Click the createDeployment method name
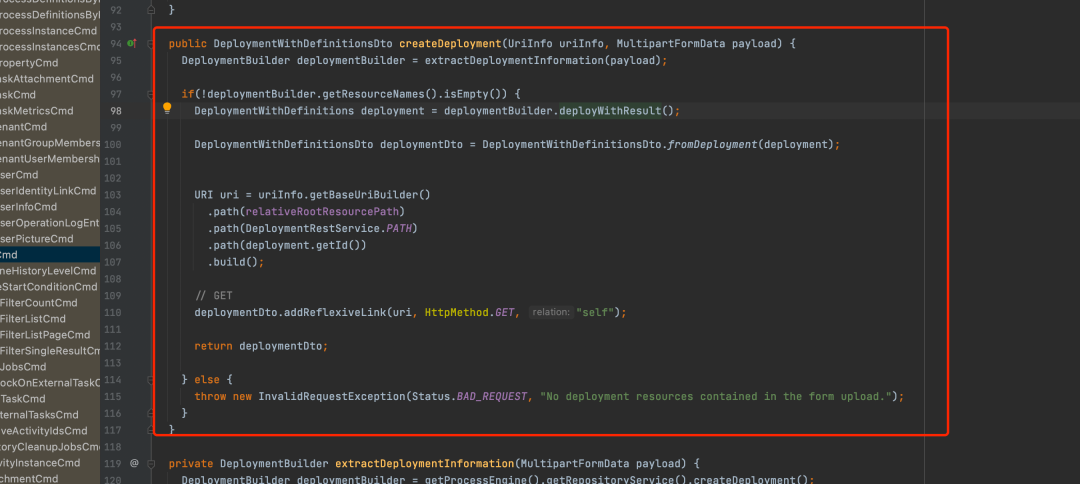The height and width of the screenshot is (484, 1080). pyautogui.click(x=450, y=43)
